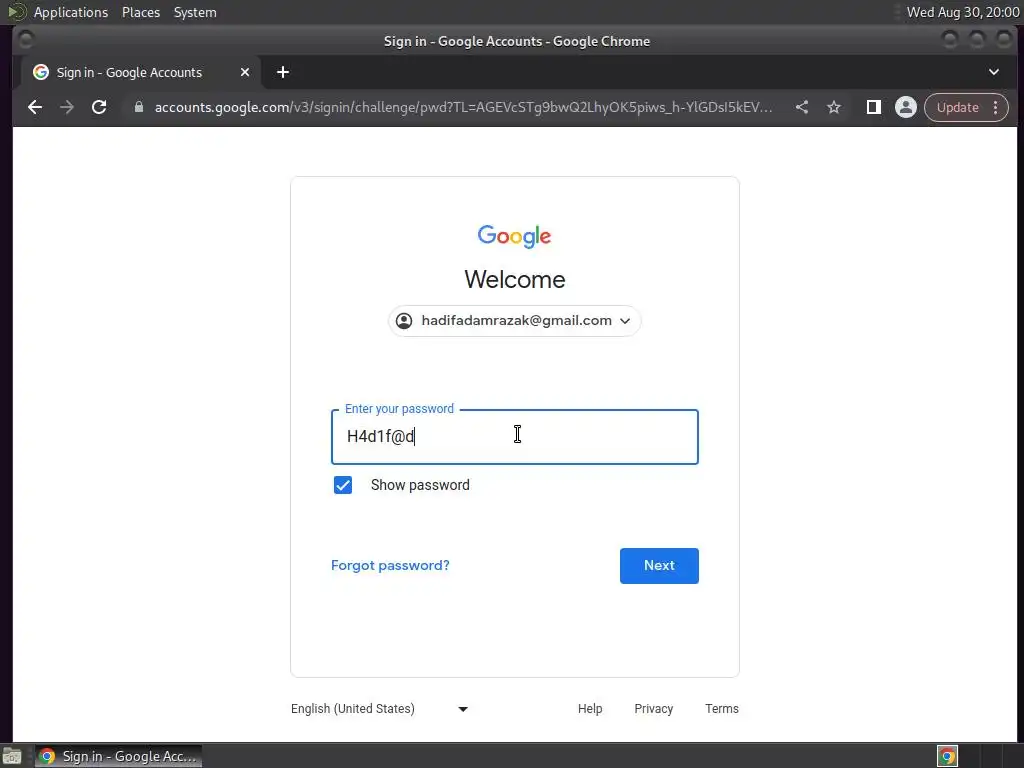Click the distro logo icon beside Applications
1024x768 pixels.
point(16,12)
